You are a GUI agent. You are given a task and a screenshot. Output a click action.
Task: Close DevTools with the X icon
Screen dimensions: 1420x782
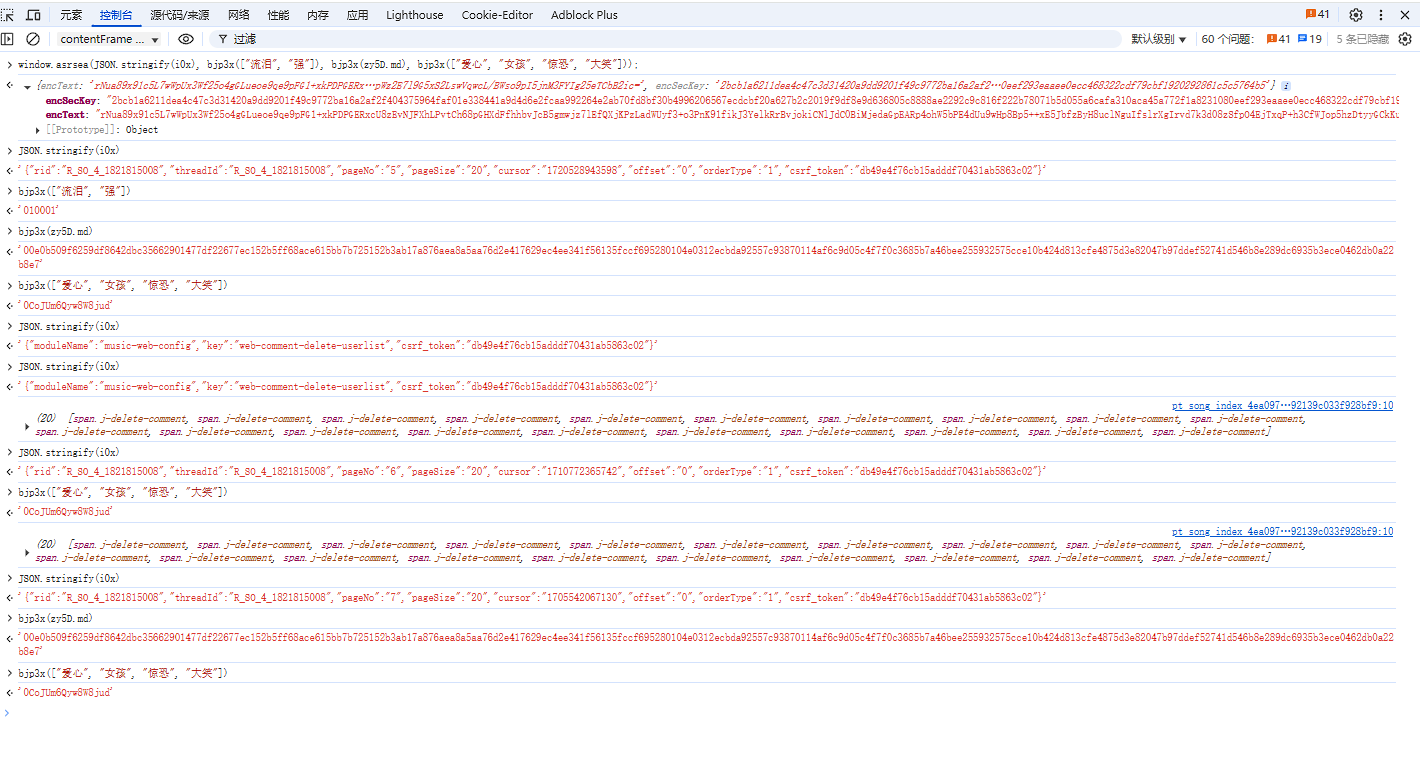(x=1406, y=15)
